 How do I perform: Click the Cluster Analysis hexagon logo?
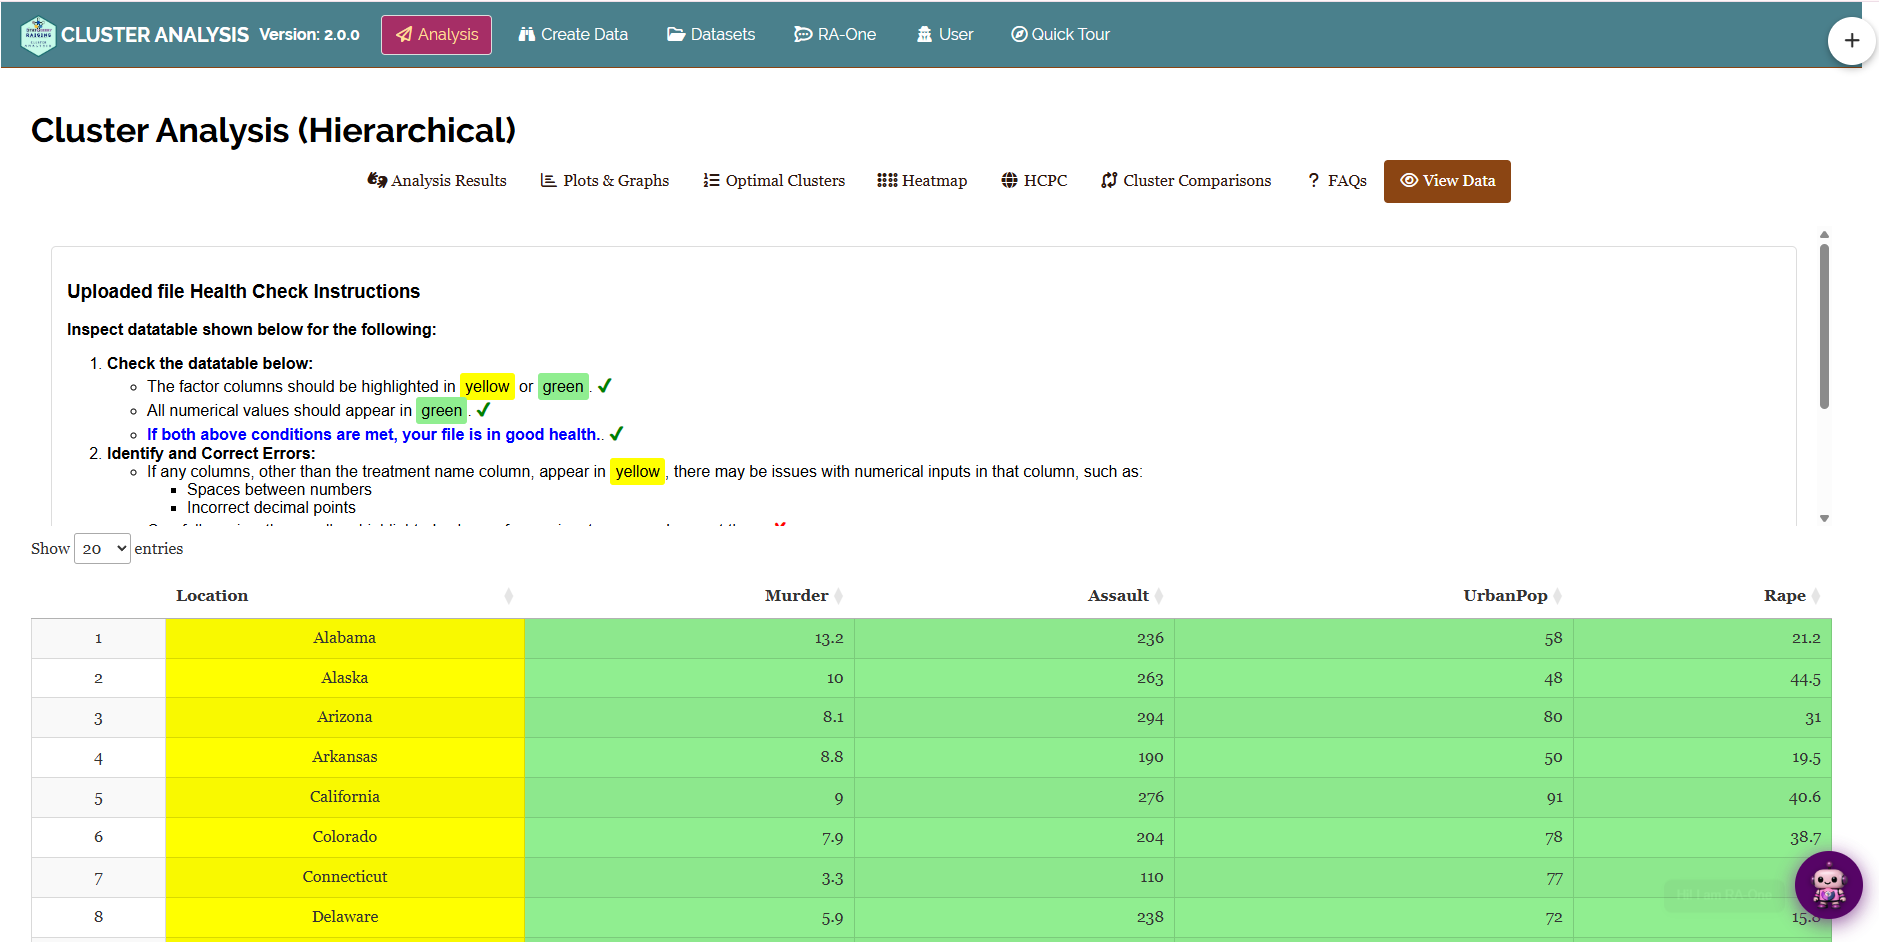coord(38,35)
